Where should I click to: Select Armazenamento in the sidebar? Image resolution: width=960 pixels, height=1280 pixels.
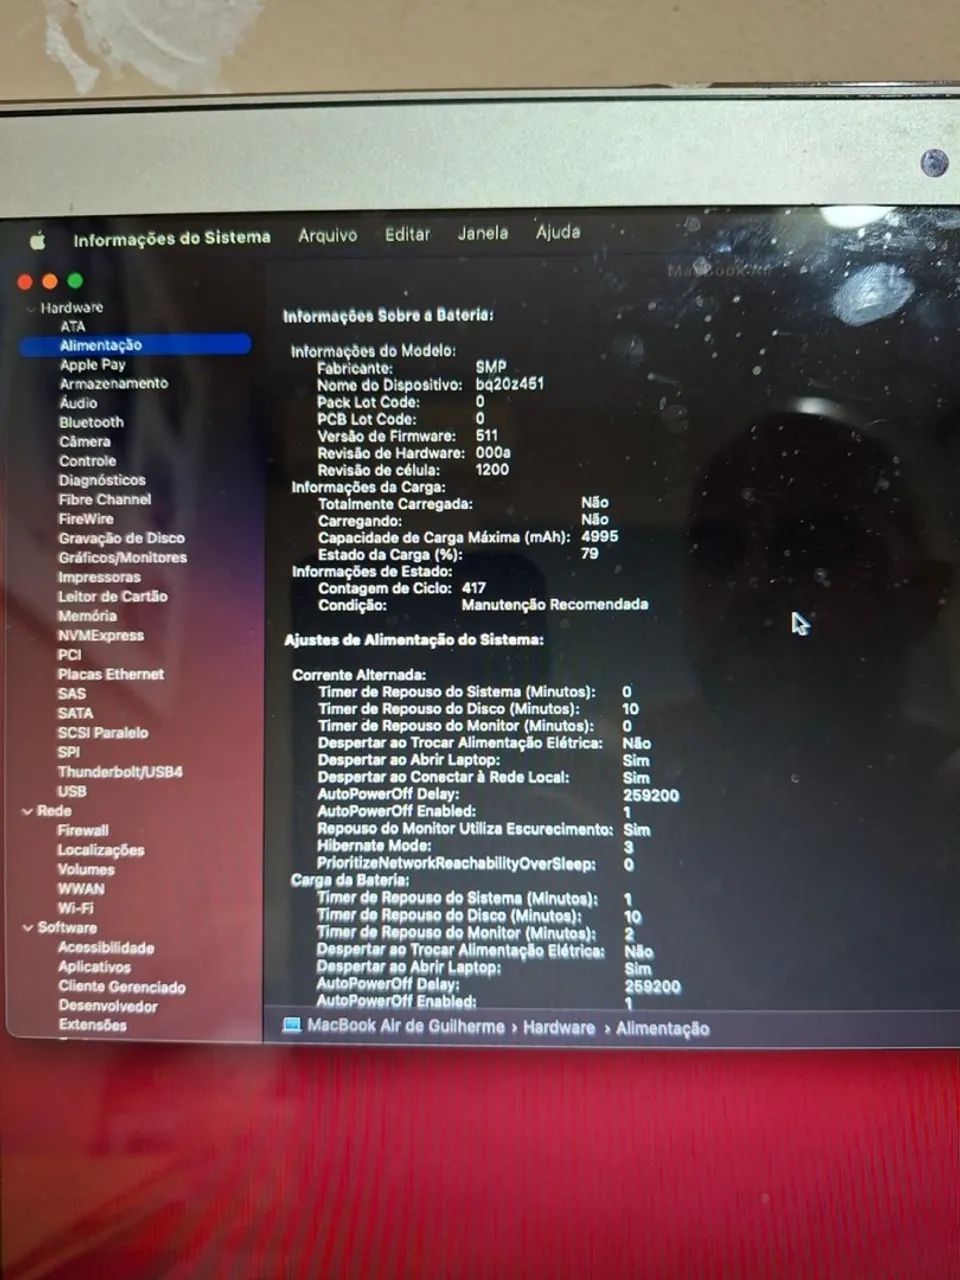click(113, 384)
